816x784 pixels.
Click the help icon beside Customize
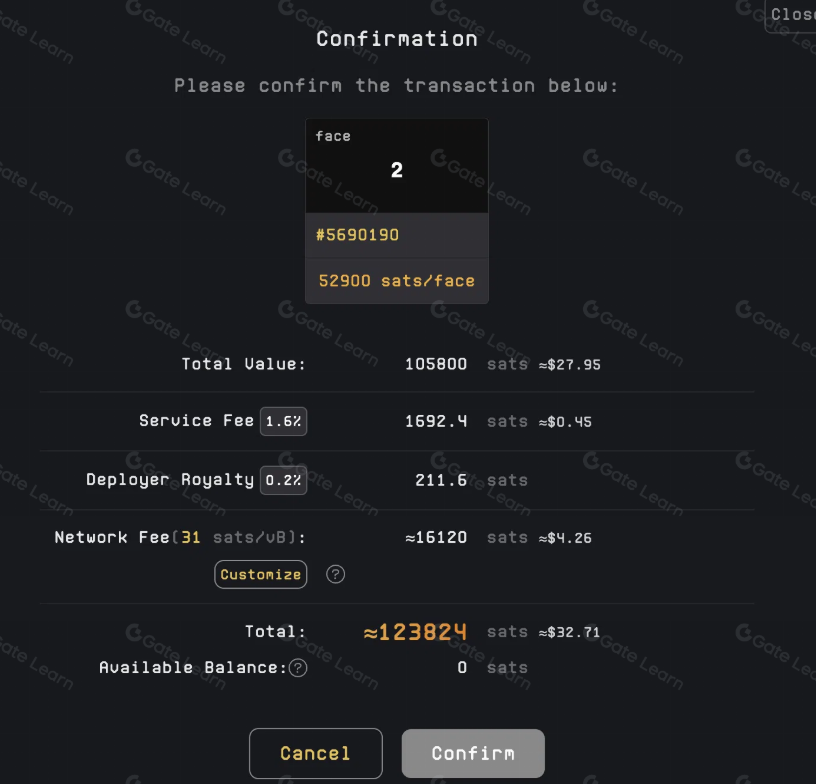(336, 574)
